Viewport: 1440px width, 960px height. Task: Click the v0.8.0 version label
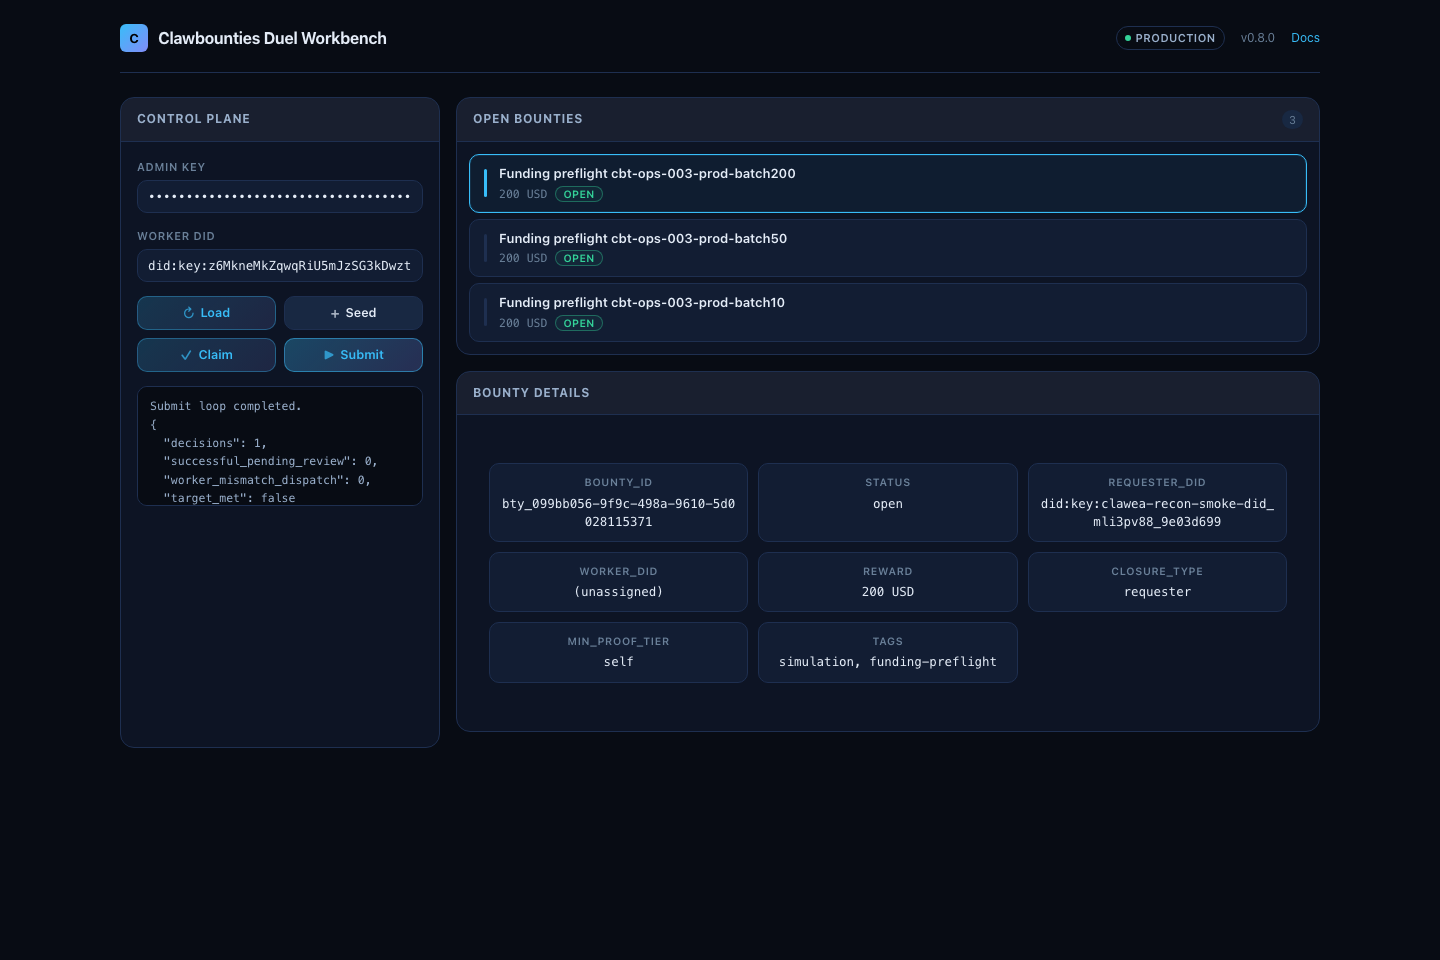coord(1257,38)
